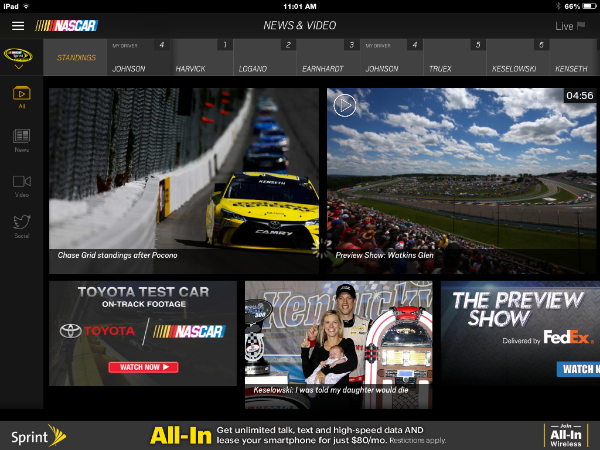Open the Standings tab
600x450 pixels.
click(x=76, y=57)
